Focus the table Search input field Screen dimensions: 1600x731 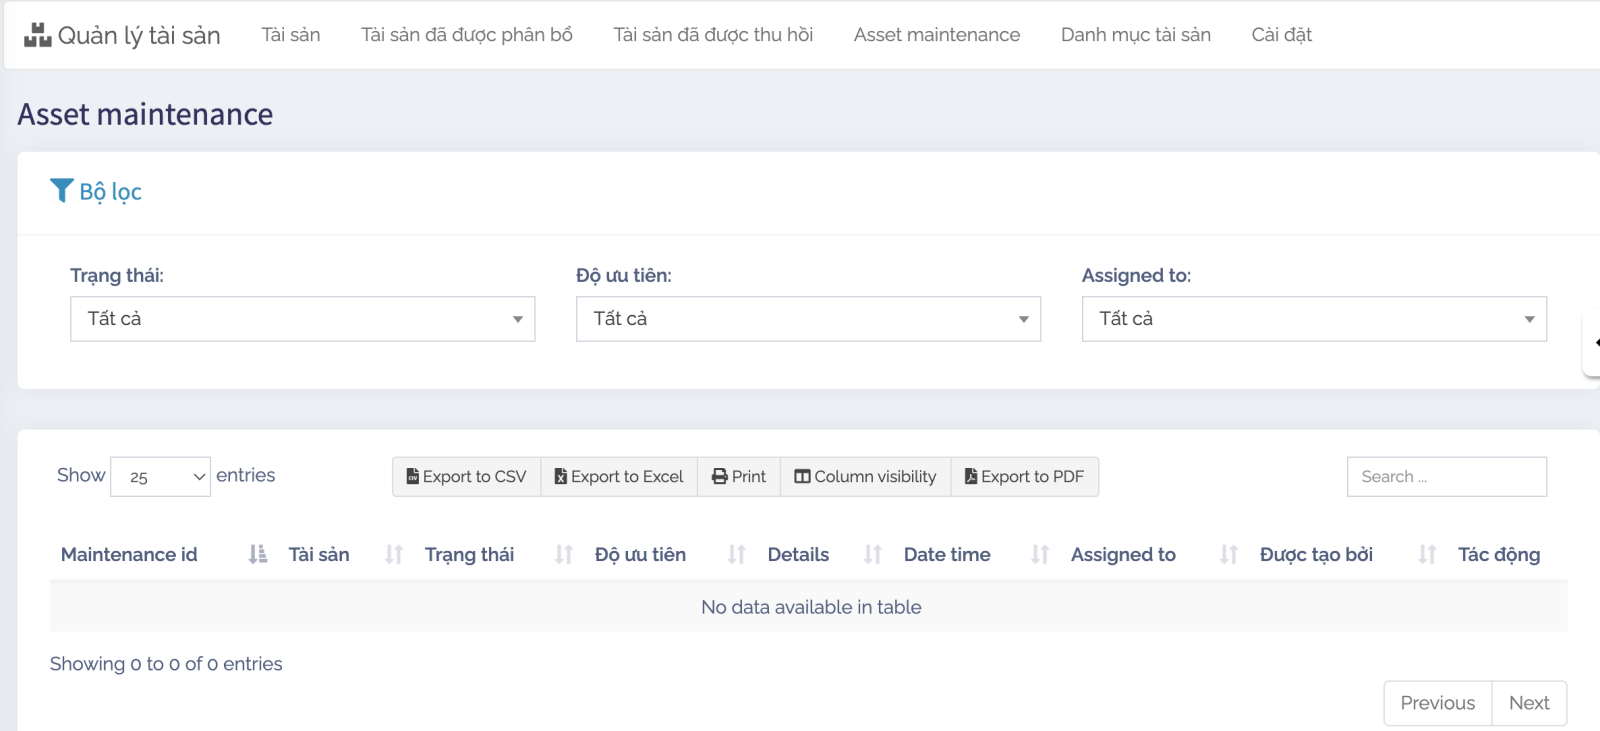click(x=1446, y=477)
